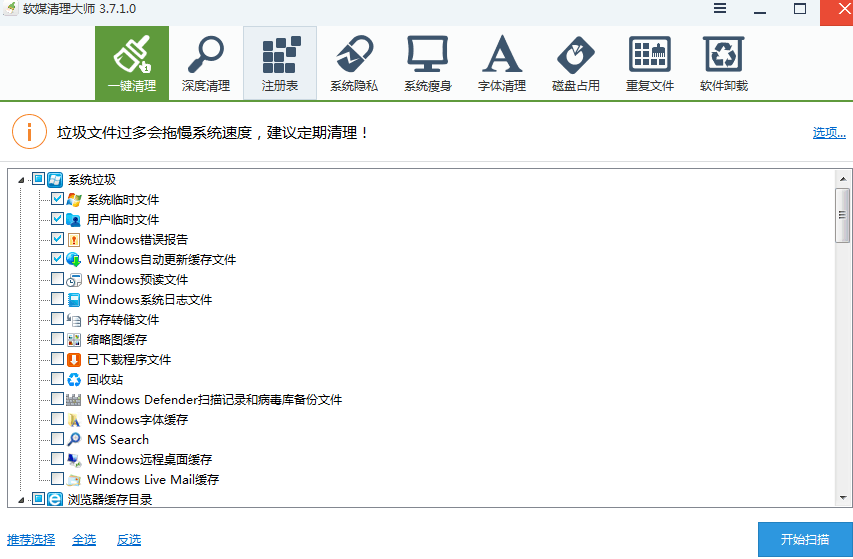The width and height of the screenshot is (853, 559).
Task: Select the Windows预读文件 row text
Action: coord(138,280)
